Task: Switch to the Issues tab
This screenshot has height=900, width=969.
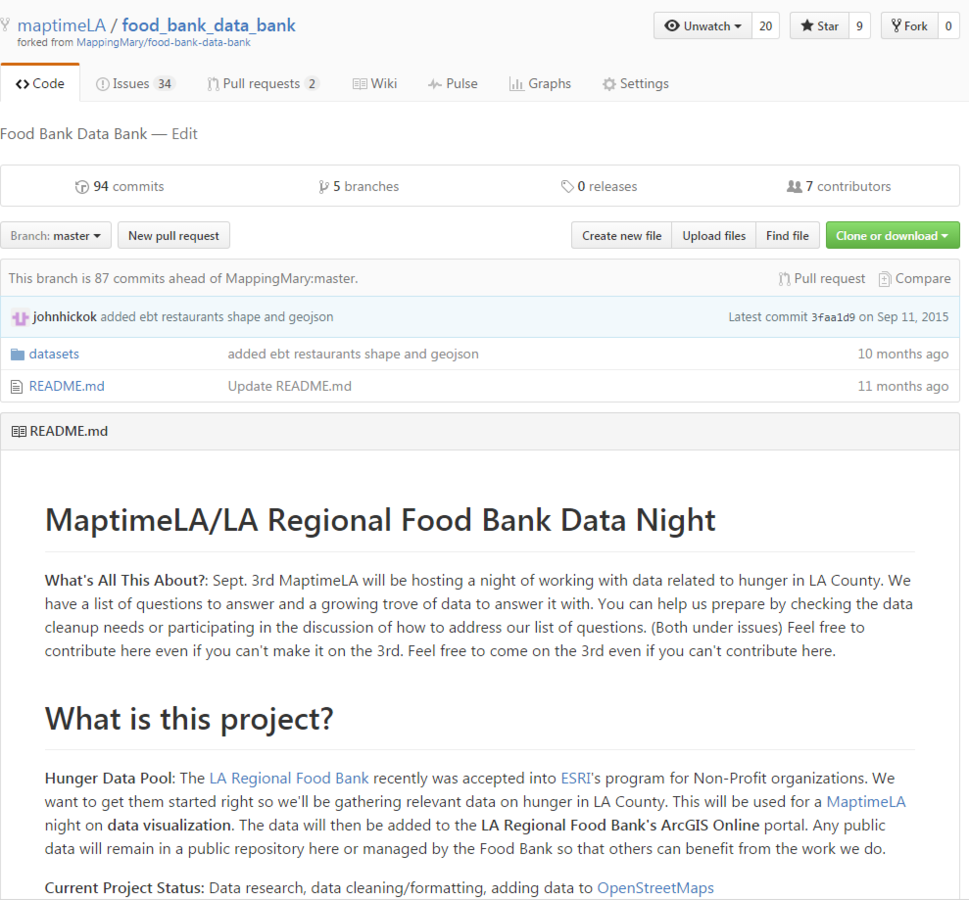Action: click(135, 84)
